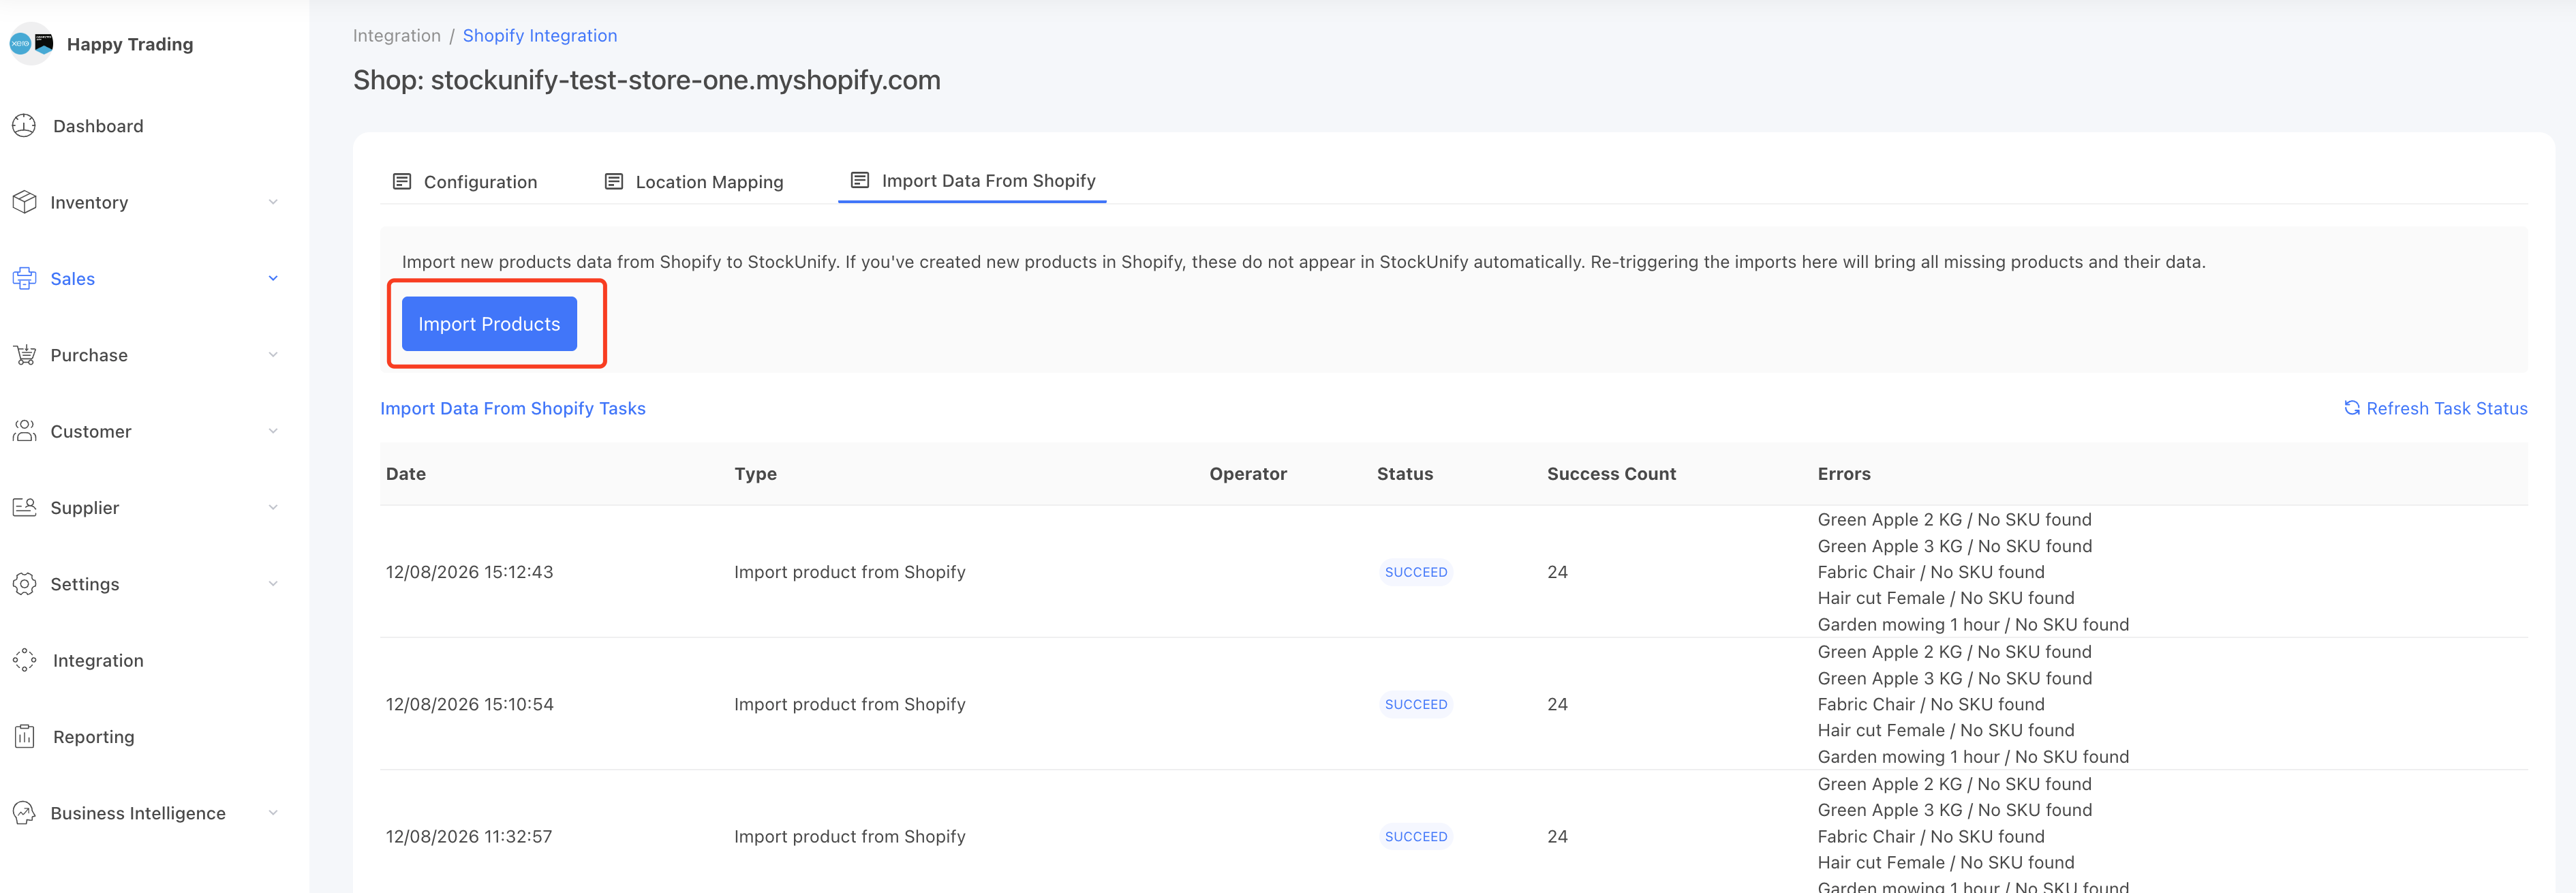This screenshot has width=2576, height=893.
Task: Open the Shopify Integration breadcrumb link
Action: tap(540, 36)
